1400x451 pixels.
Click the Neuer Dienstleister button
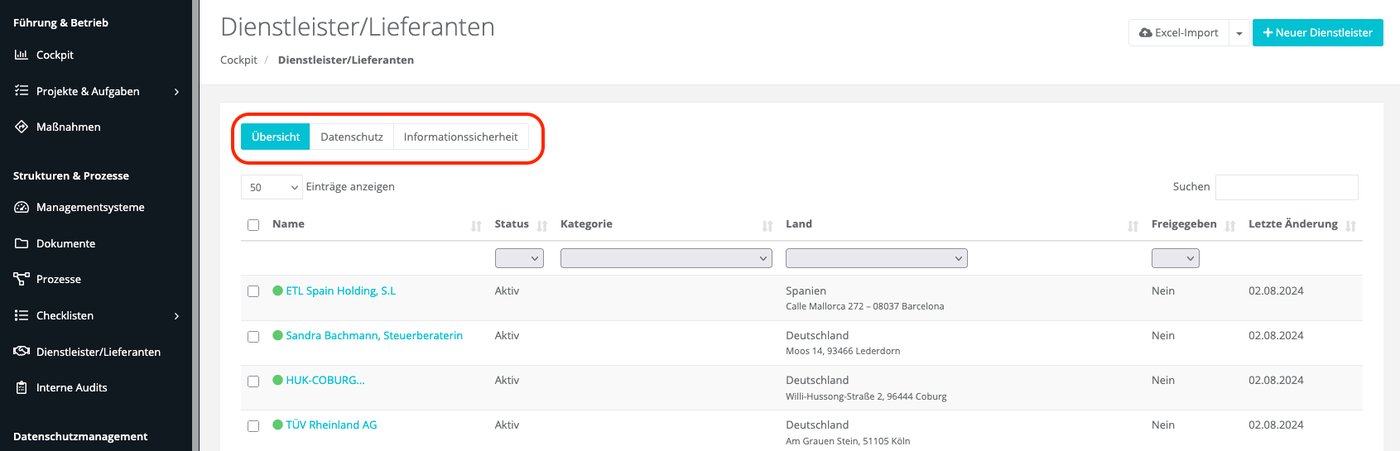coord(1317,33)
